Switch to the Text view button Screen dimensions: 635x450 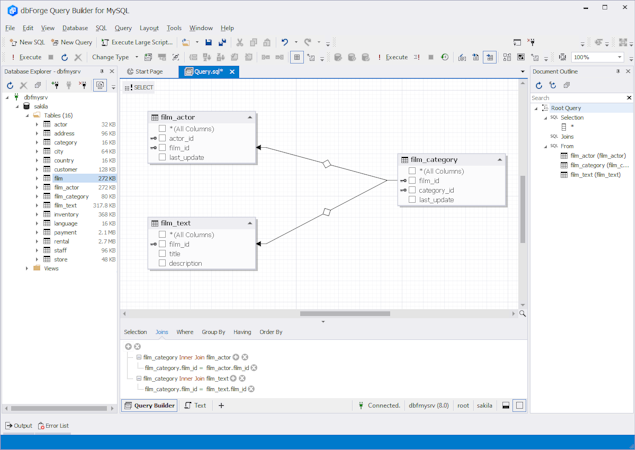click(x=195, y=406)
